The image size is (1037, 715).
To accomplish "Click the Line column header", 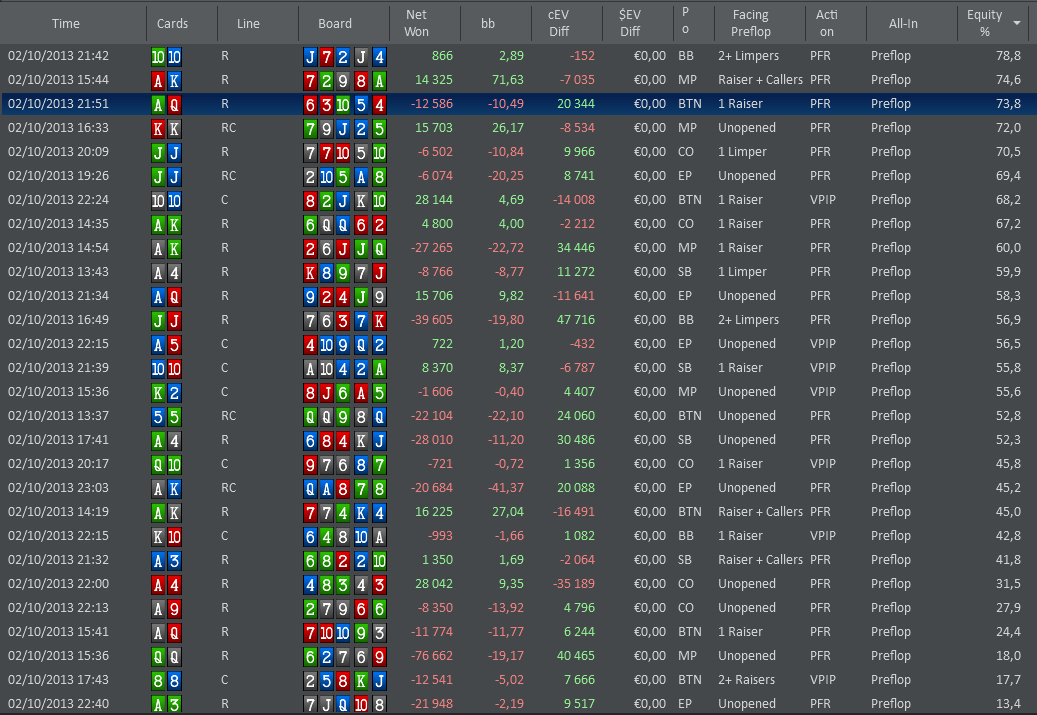I will click(x=248, y=23).
